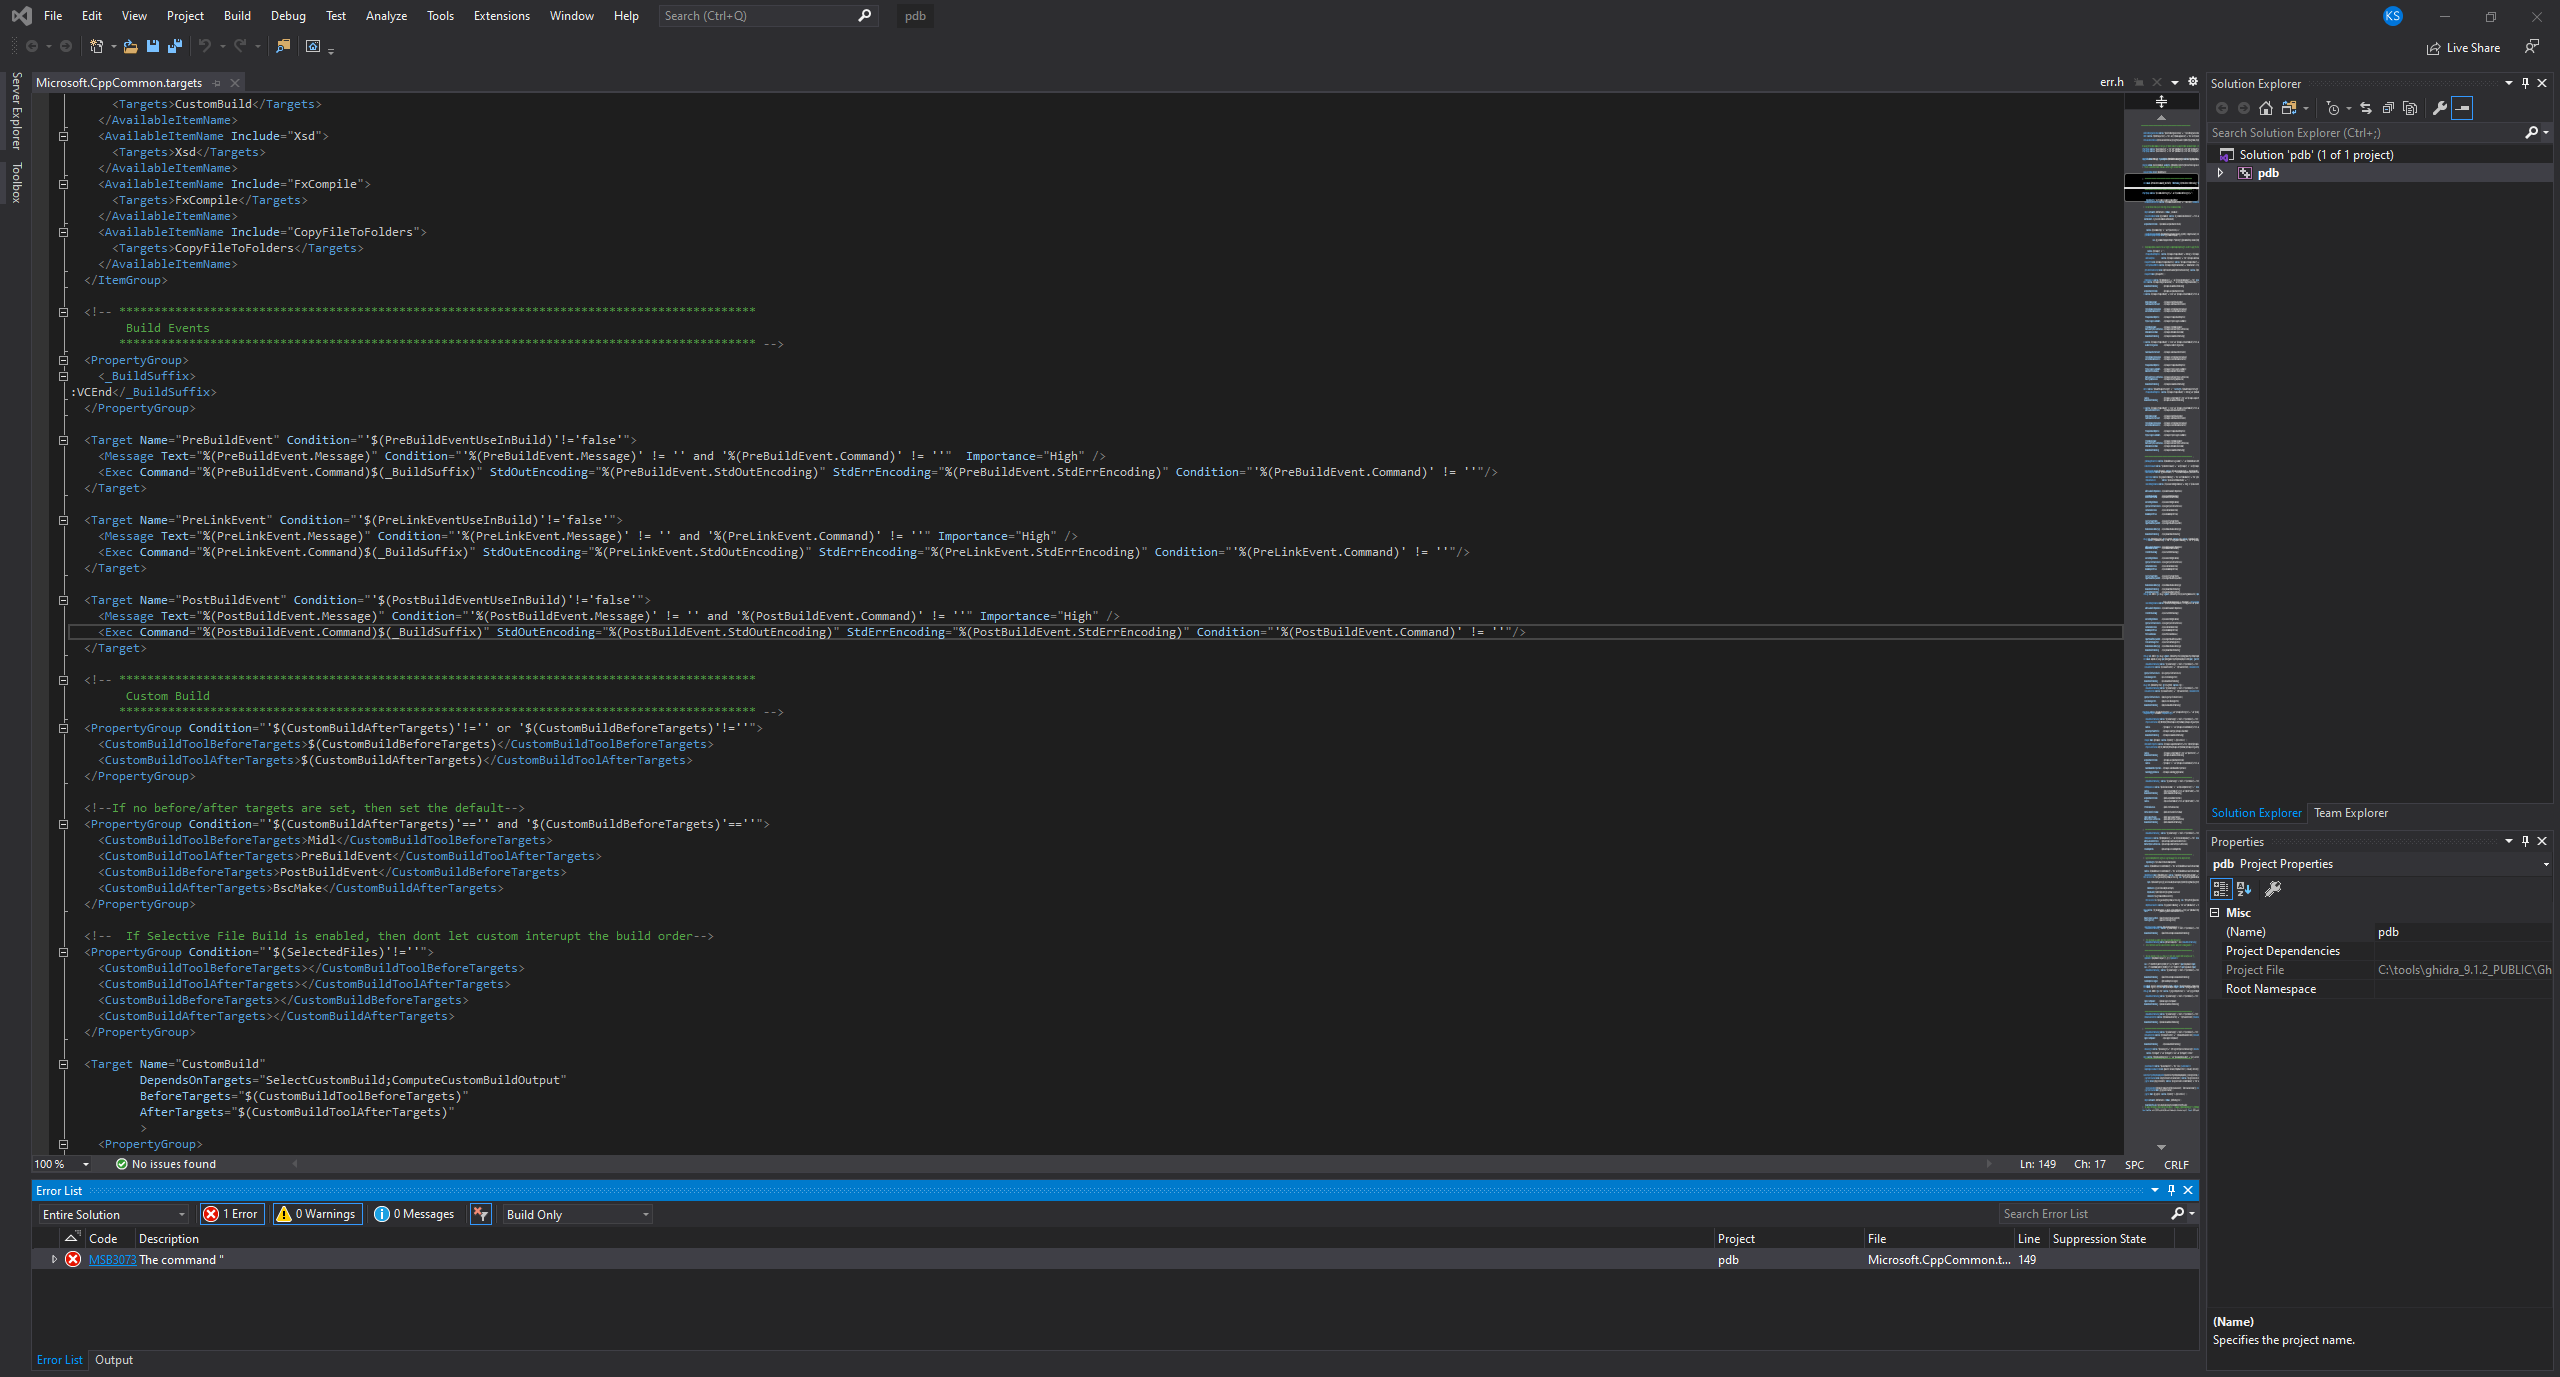Viewport: 2560px width, 1377px height.
Task: Select the Alphabetical sort icon in Properties panel
Action: pos(2243,888)
